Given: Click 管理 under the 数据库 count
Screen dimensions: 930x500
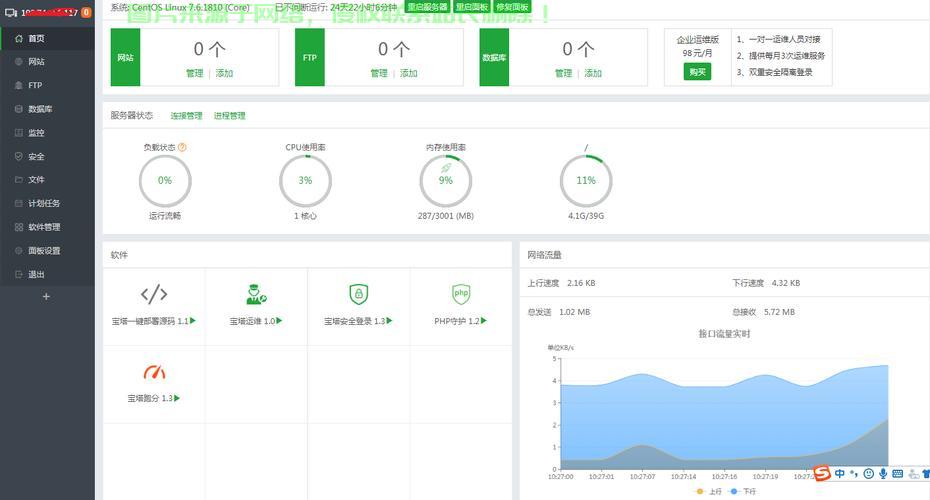Looking at the screenshot, I should click(x=563, y=73).
